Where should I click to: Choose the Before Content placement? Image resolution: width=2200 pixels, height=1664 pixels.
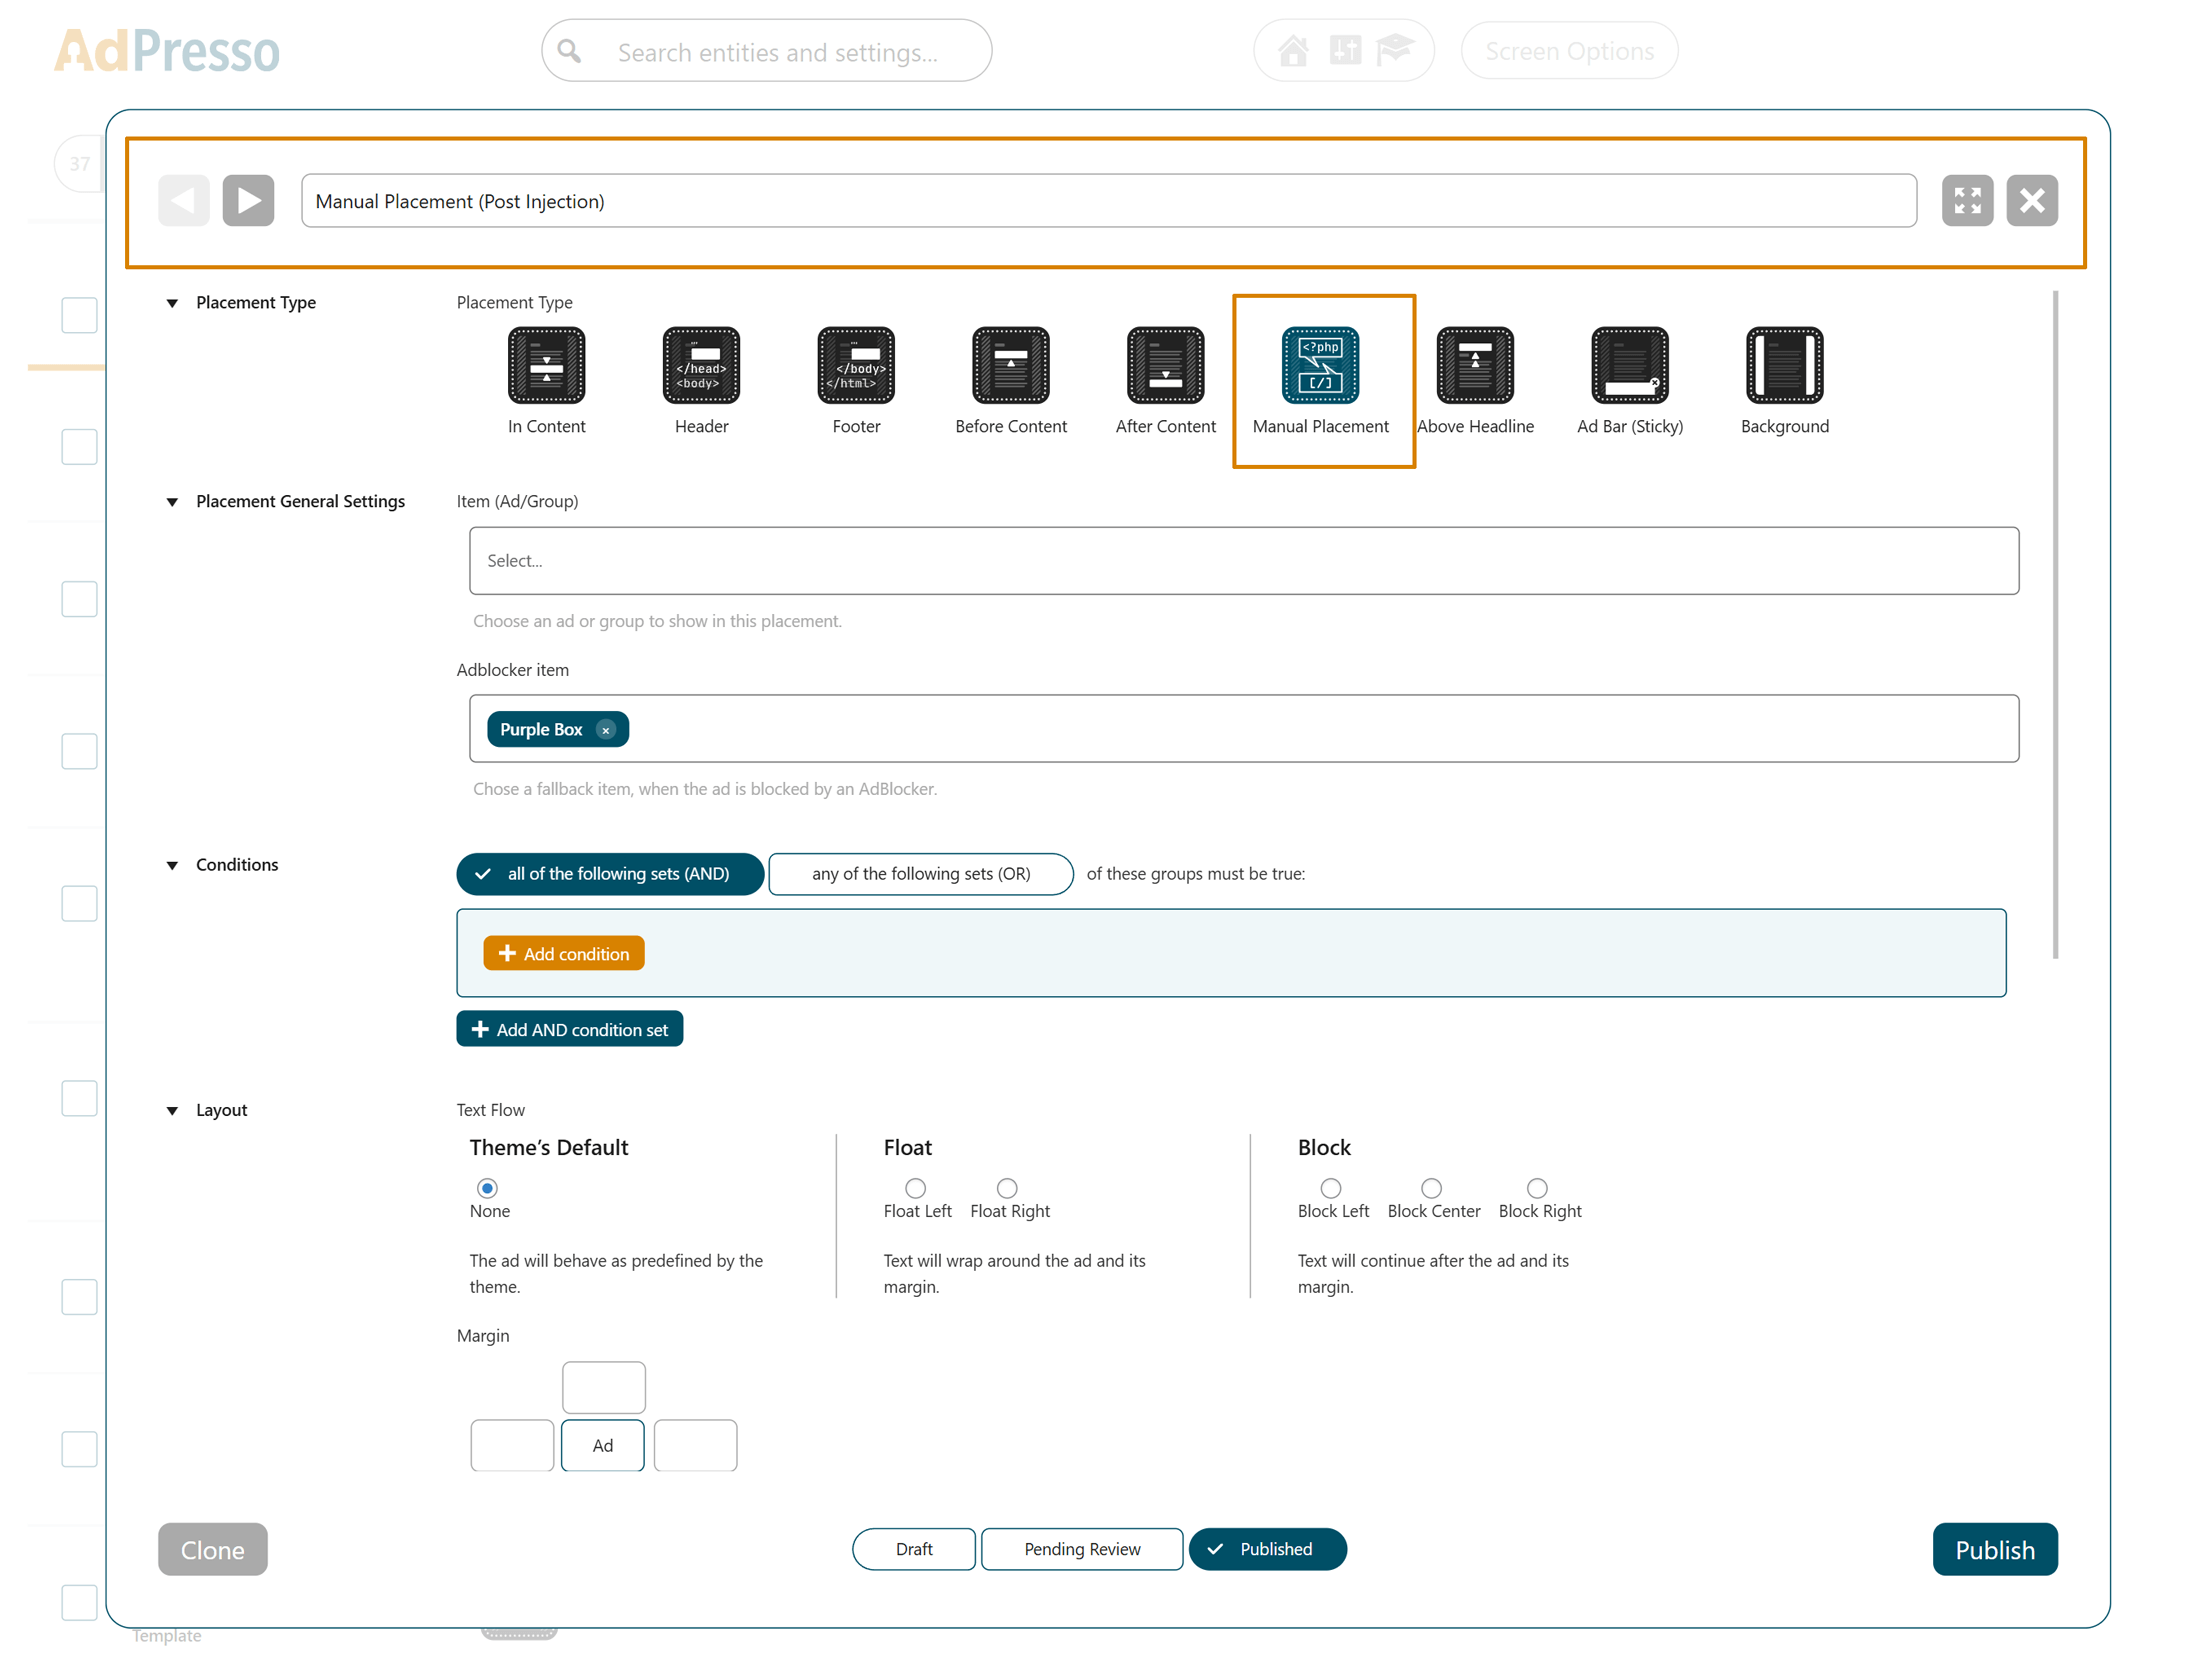(1011, 366)
